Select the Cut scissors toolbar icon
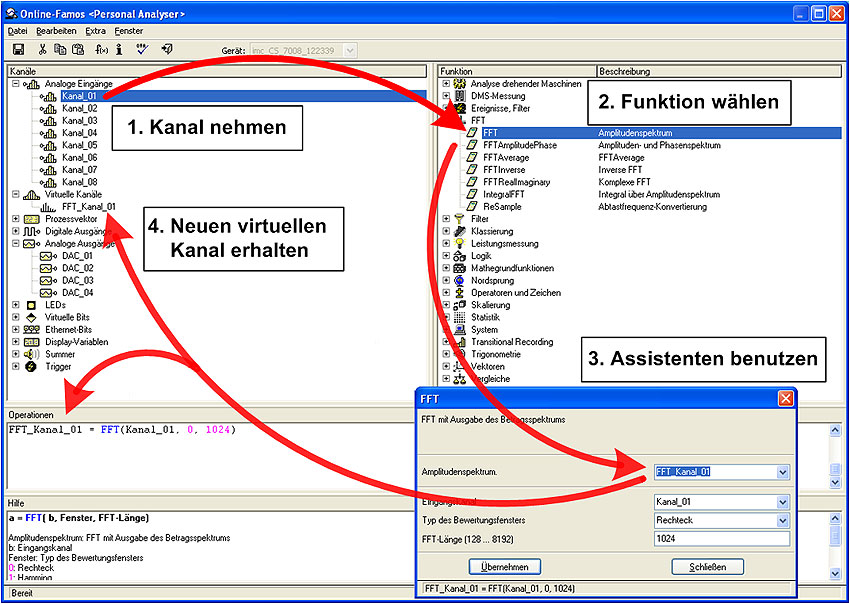The image size is (850, 604). point(42,48)
